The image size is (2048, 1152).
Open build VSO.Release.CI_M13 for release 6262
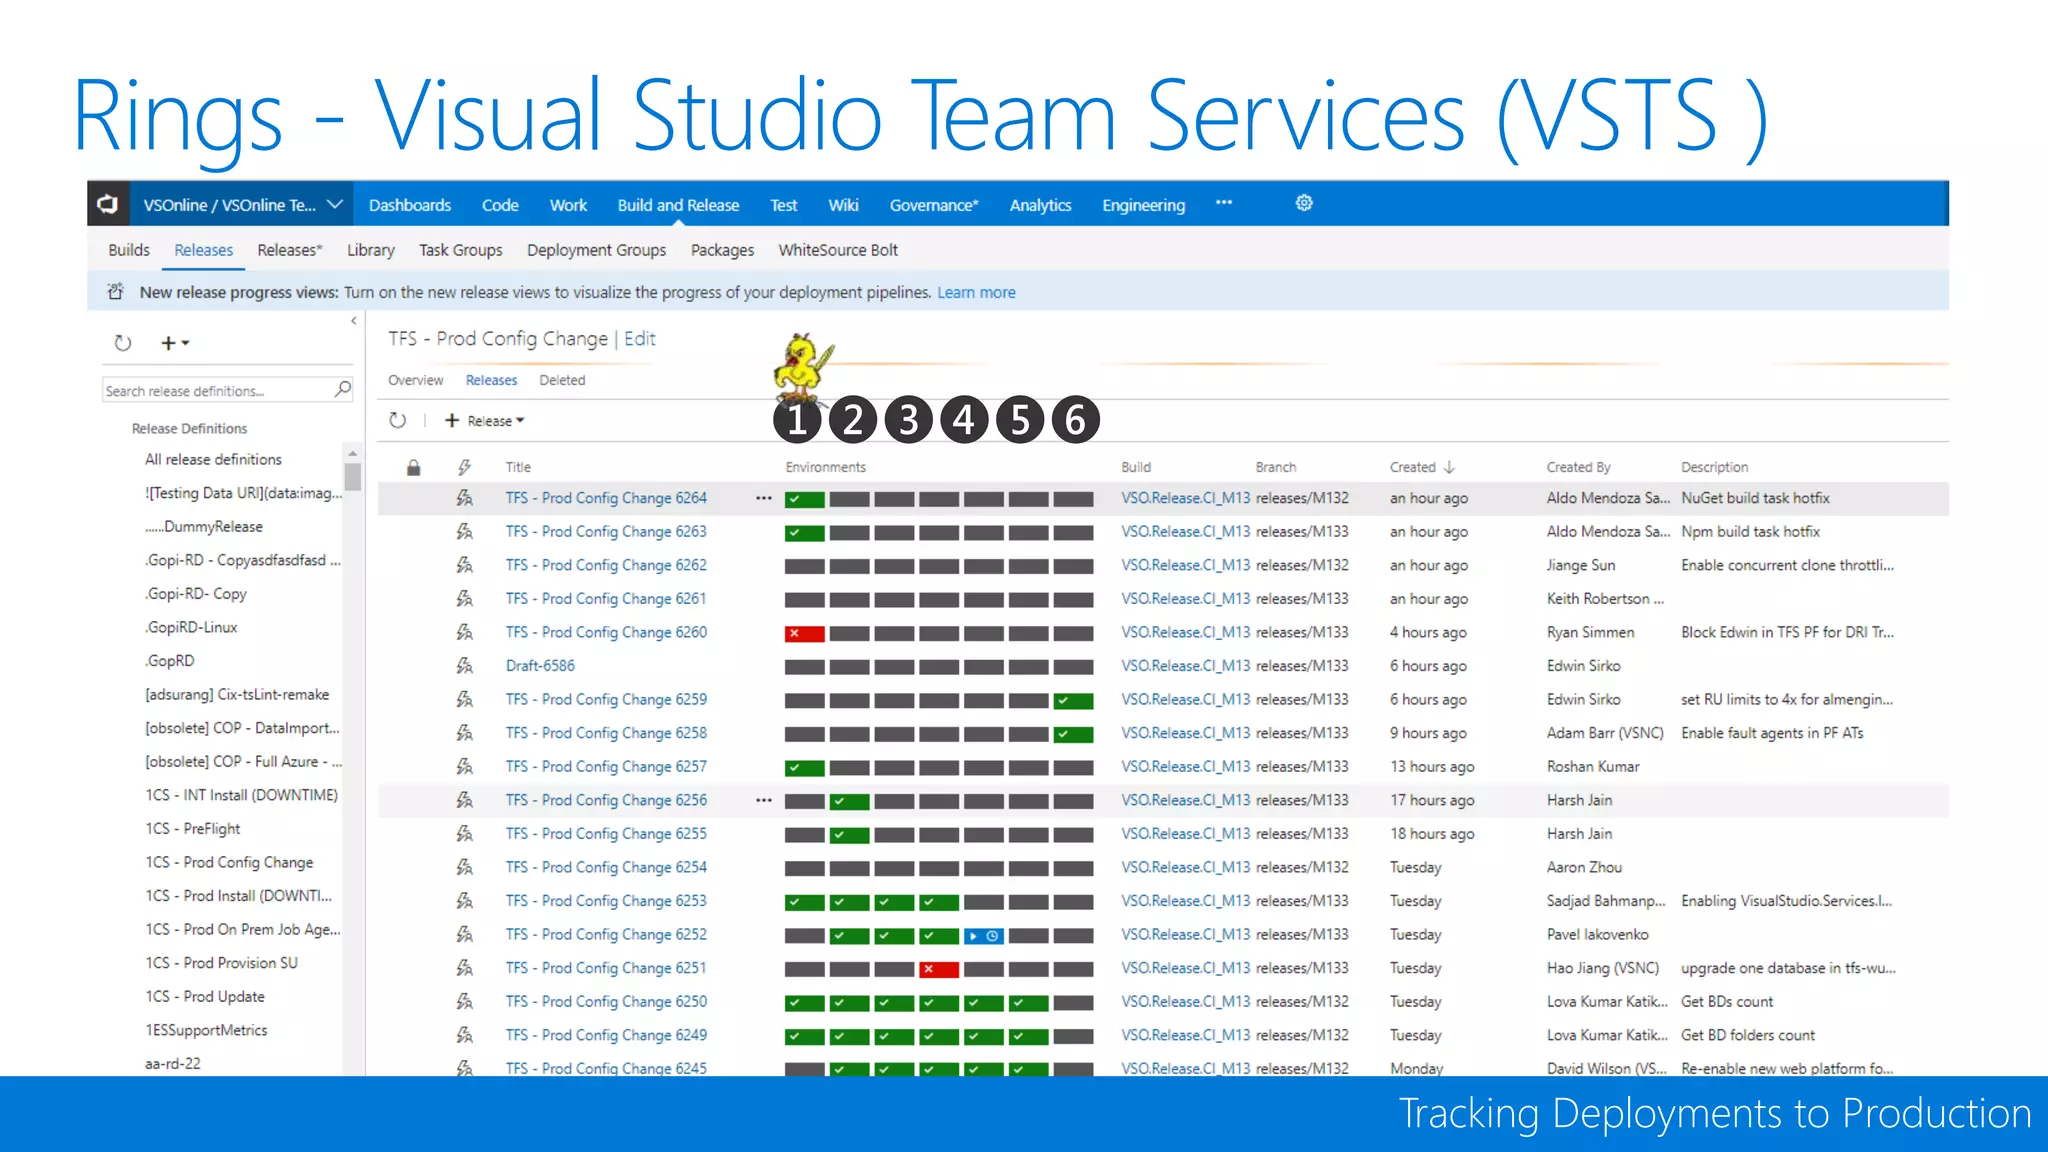(x=1185, y=565)
